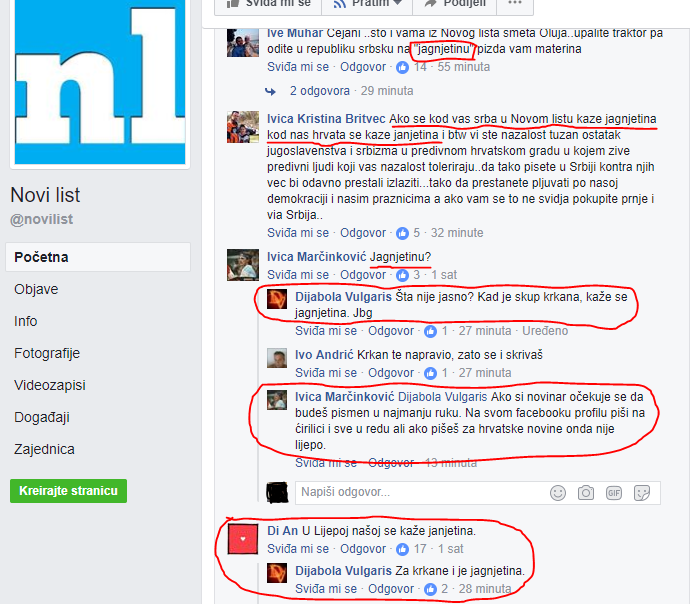
Task: Open Ivica Kristina Britvec's profile picture
Action: pyautogui.click(x=243, y=127)
